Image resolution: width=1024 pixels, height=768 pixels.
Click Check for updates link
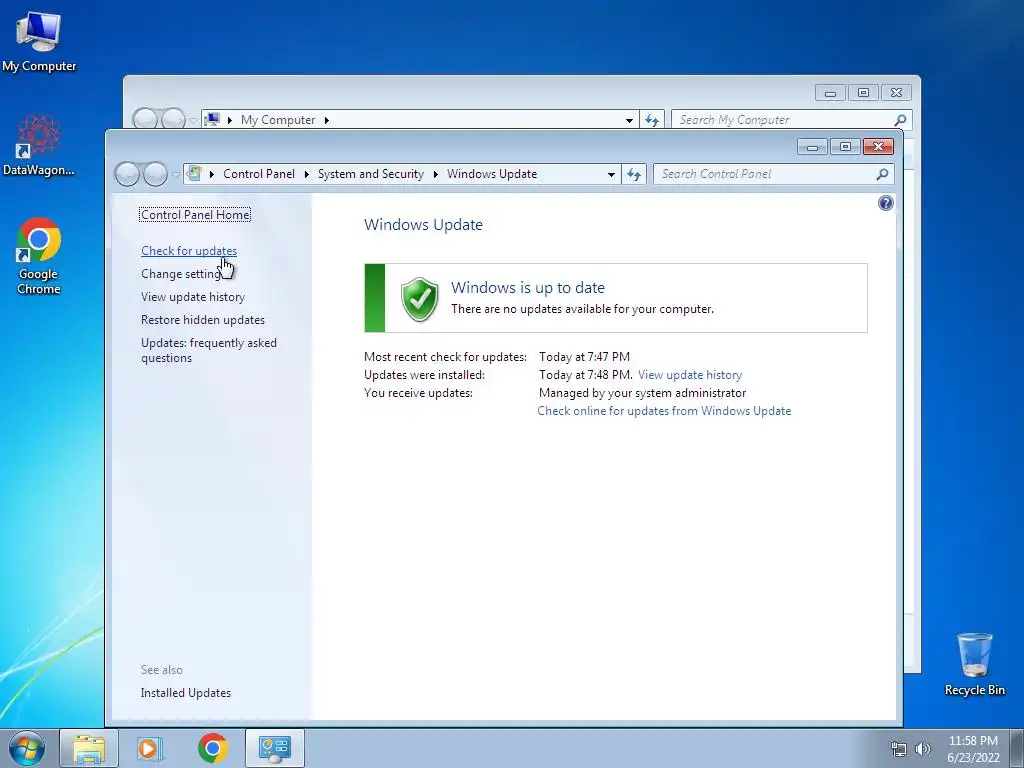pos(189,251)
